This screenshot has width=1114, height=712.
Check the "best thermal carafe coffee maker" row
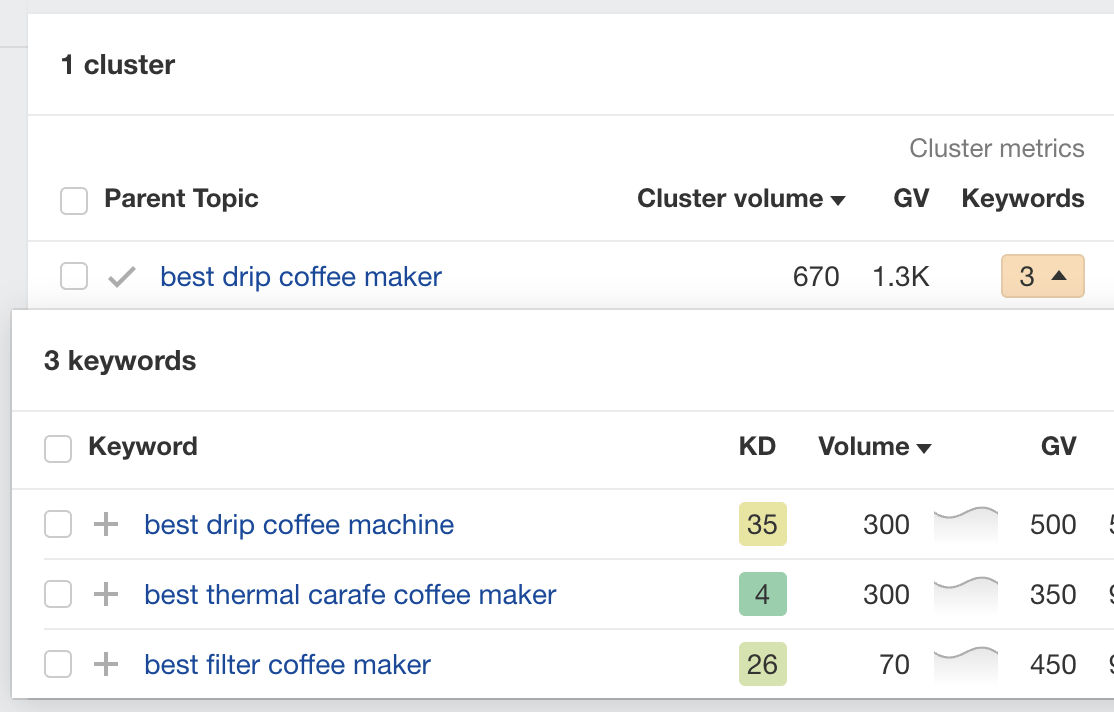click(57, 594)
